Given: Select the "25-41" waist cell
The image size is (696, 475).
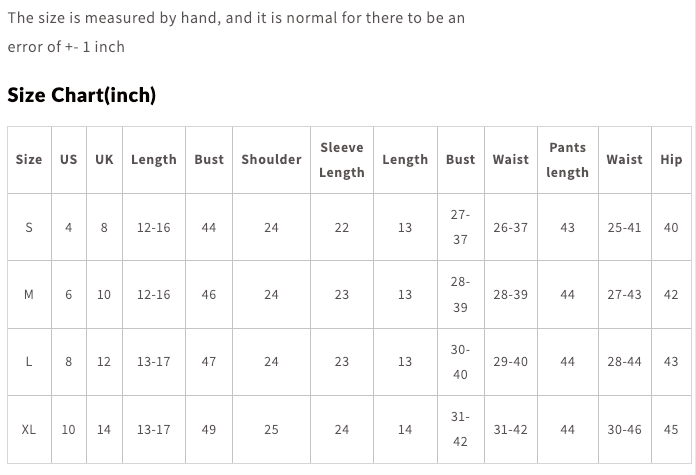Looking at the screenshot, I should click(624, 227).
